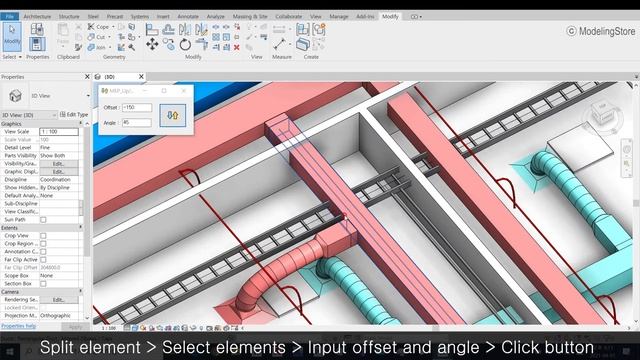Toggle the Section Box checkbox
This screenshot has height=360, width=640.
[x=43, y=284]
